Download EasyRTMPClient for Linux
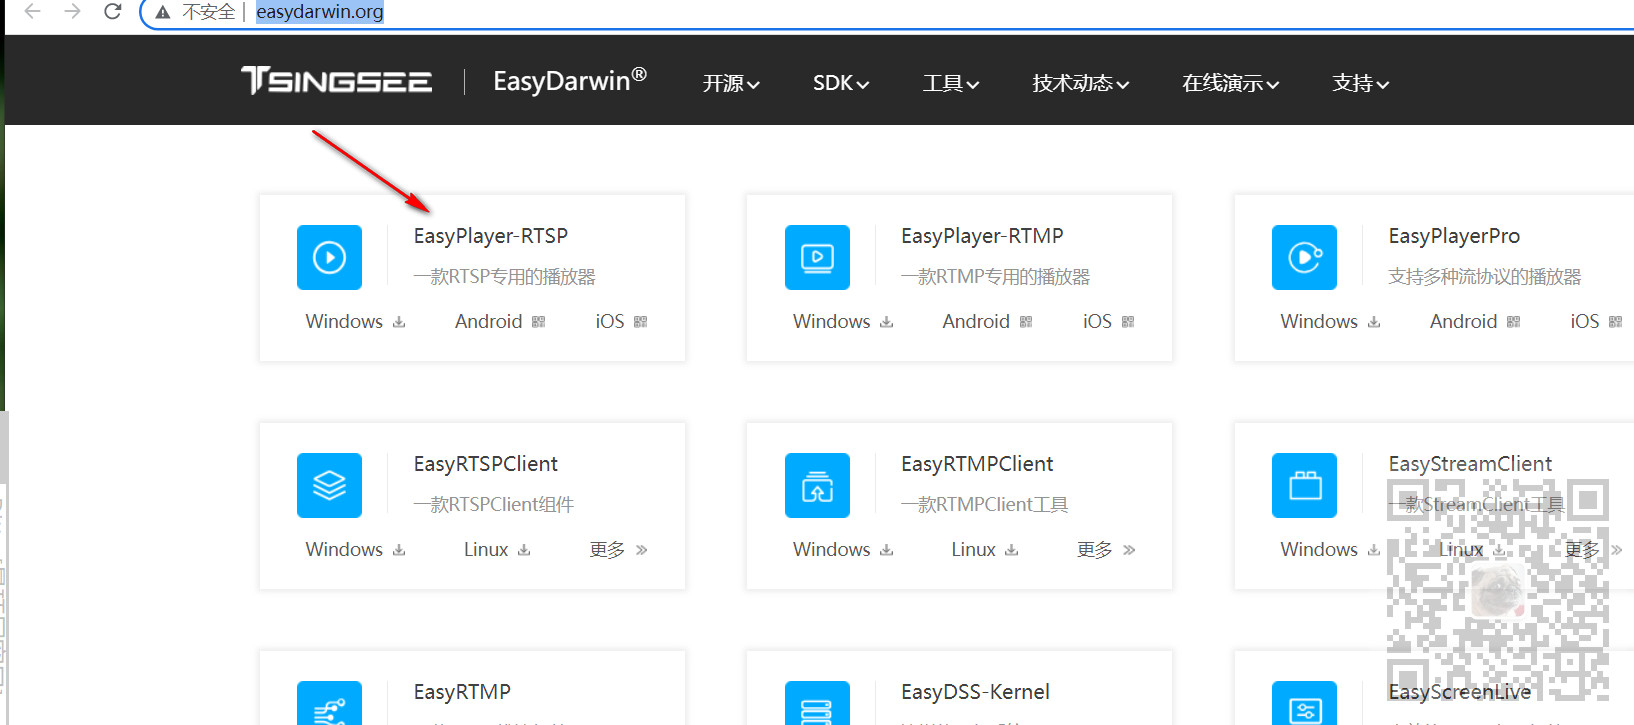1634x725 pixels. click(985, 549)
